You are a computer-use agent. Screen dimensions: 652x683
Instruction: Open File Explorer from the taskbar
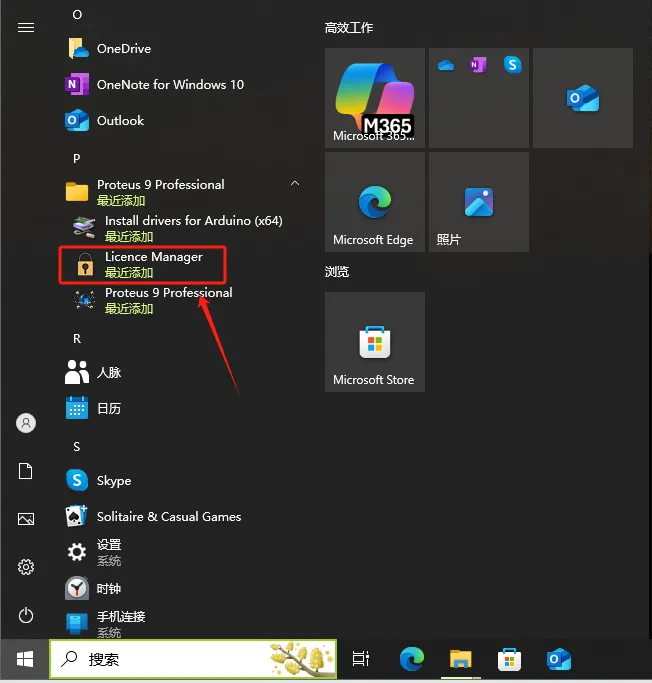pyautogui.click(x=460, y=659)
